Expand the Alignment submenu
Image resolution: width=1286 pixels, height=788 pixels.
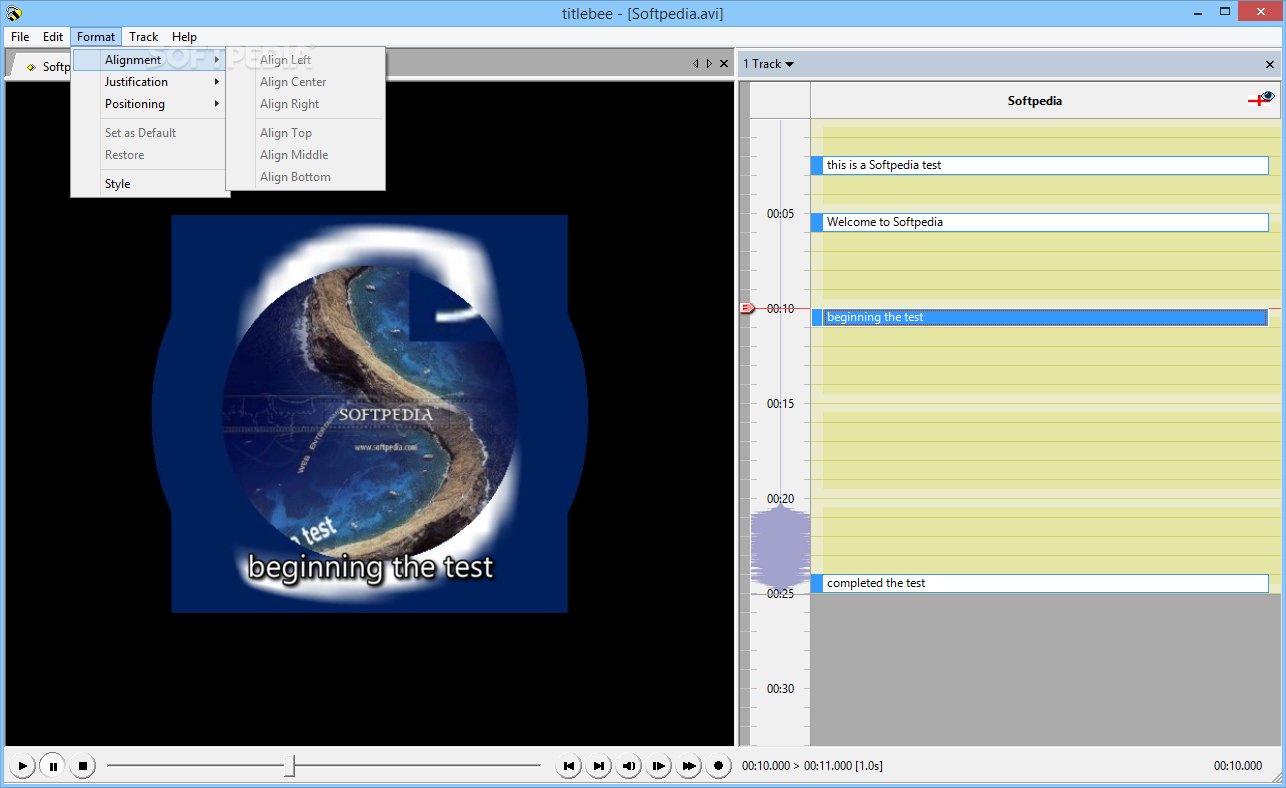pyautogui.click(x=150, y=60)
